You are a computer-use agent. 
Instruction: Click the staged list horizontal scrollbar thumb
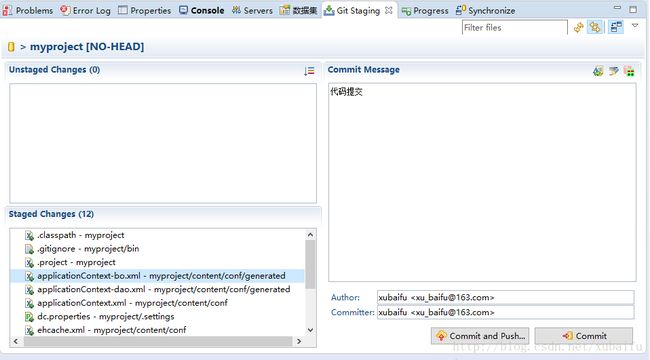point(158,341)
